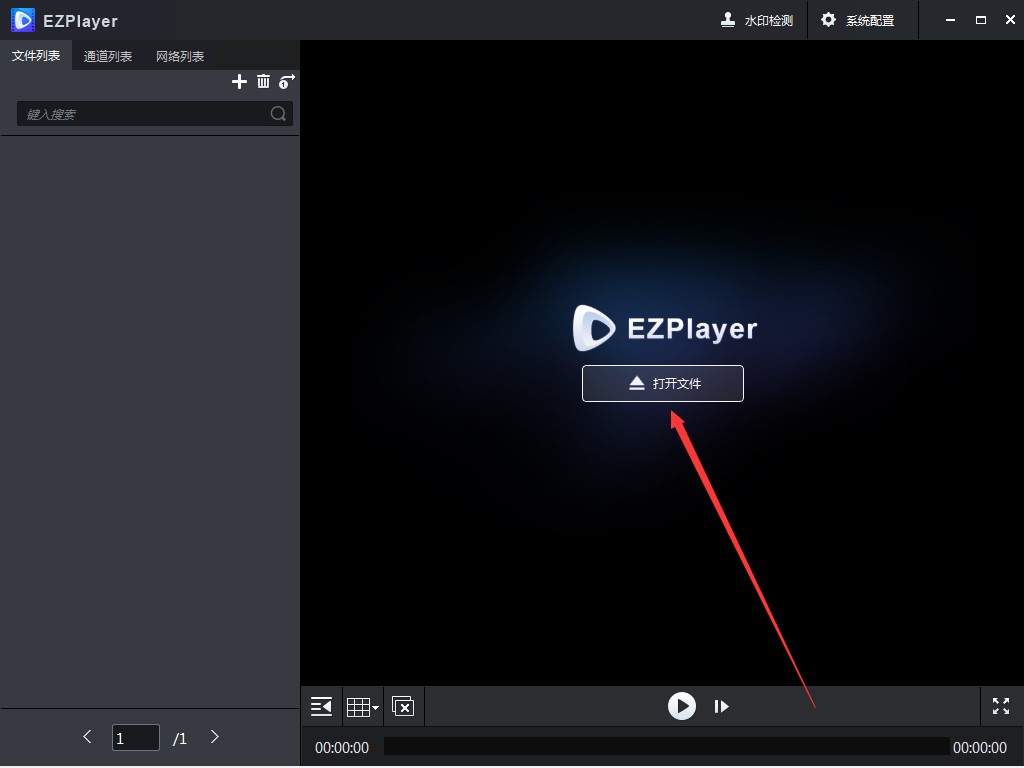This screenshot has height=768, width=1024.
Task: Go to next page with right chevron
Action: pyautogui.click(x=214, y=737)
